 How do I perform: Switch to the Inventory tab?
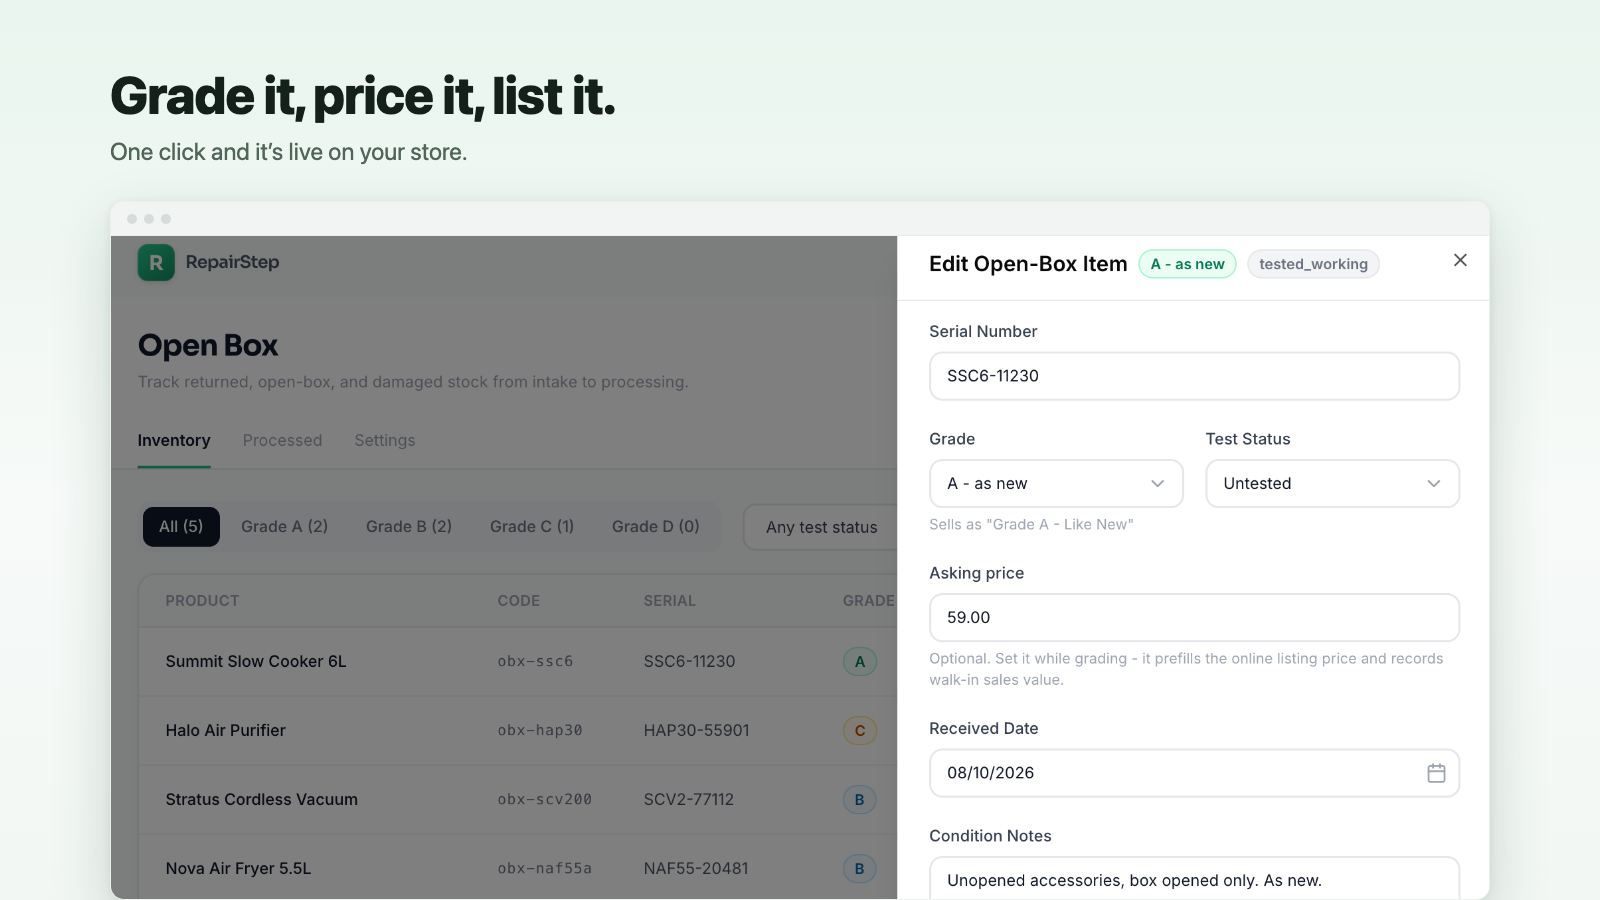[174, 441]
